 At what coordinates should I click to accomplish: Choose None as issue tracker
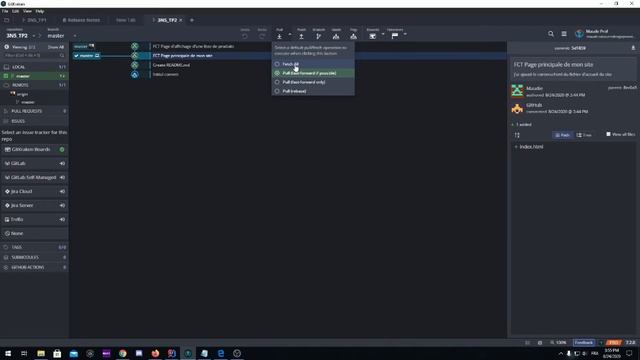(x=34, y=233)
